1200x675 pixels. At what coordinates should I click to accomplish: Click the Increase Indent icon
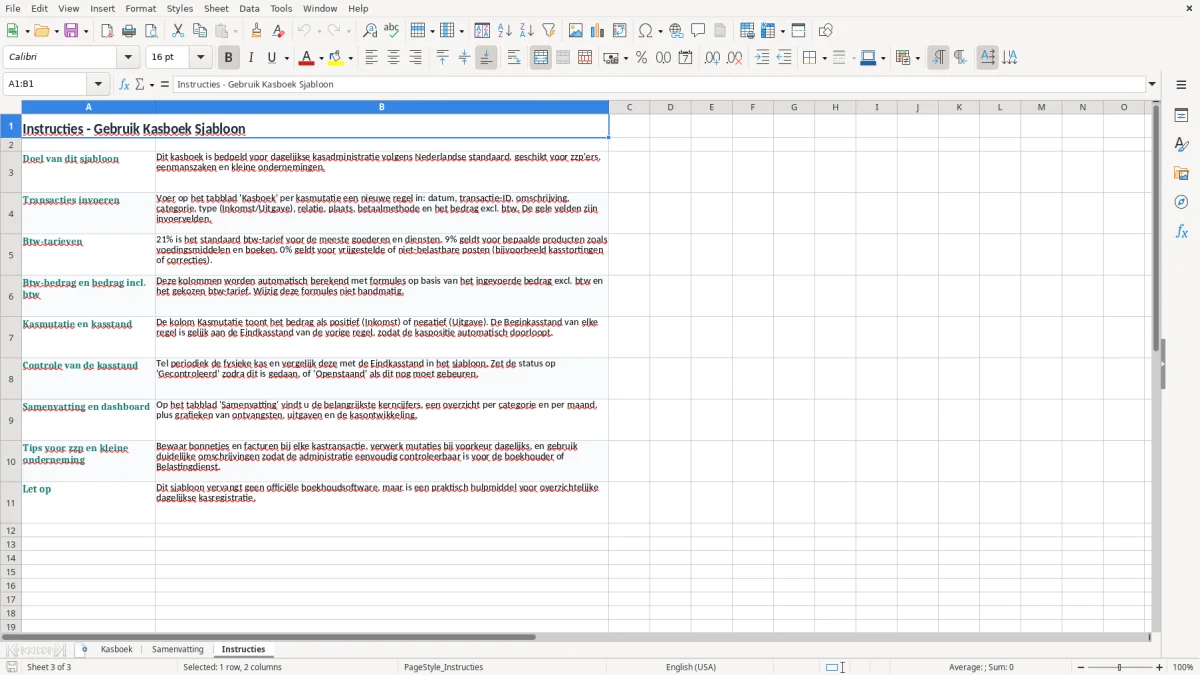coord(762,58)
